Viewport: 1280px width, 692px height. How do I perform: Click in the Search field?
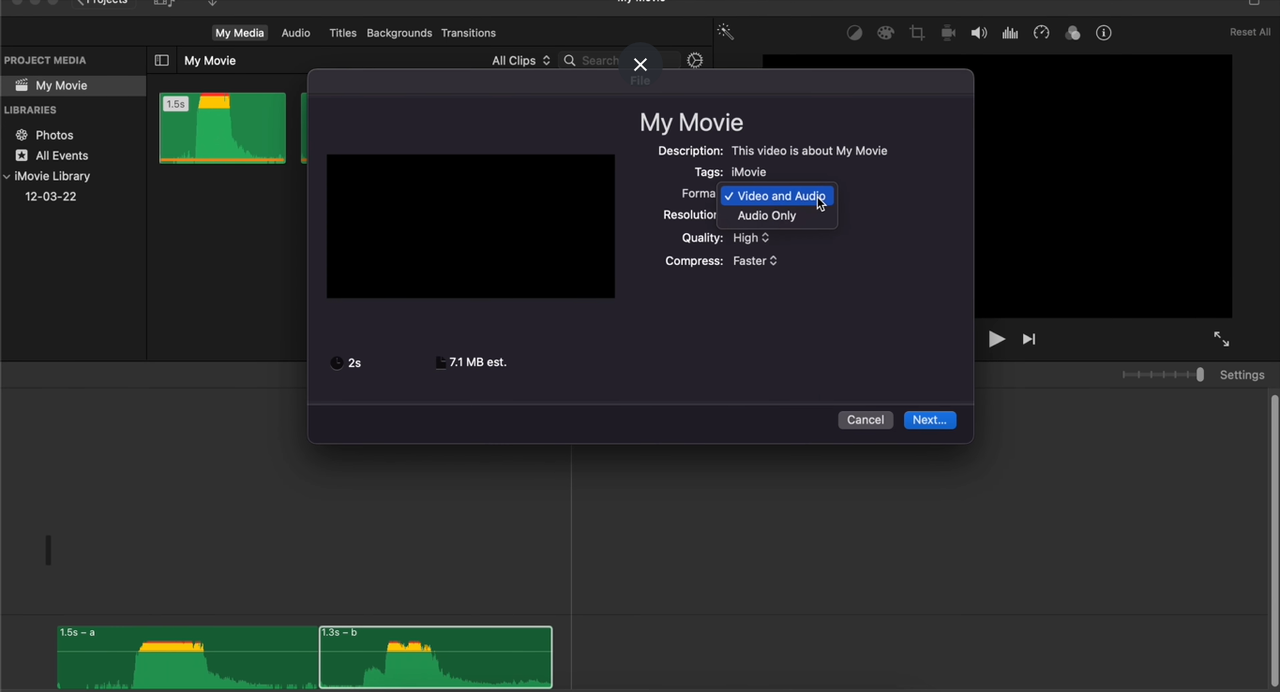point(620,60)
